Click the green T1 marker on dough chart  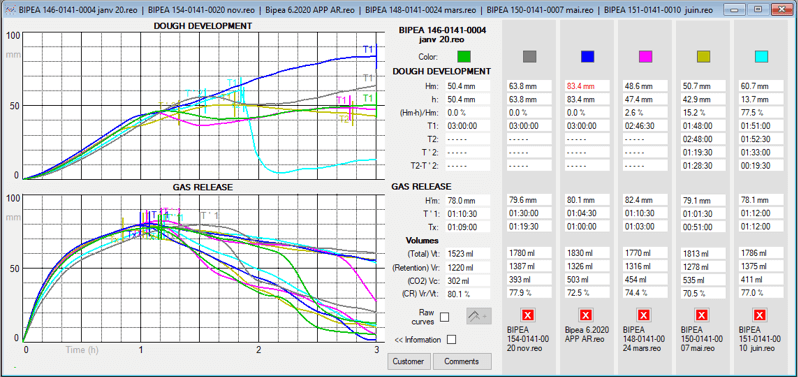click(369, 98)
